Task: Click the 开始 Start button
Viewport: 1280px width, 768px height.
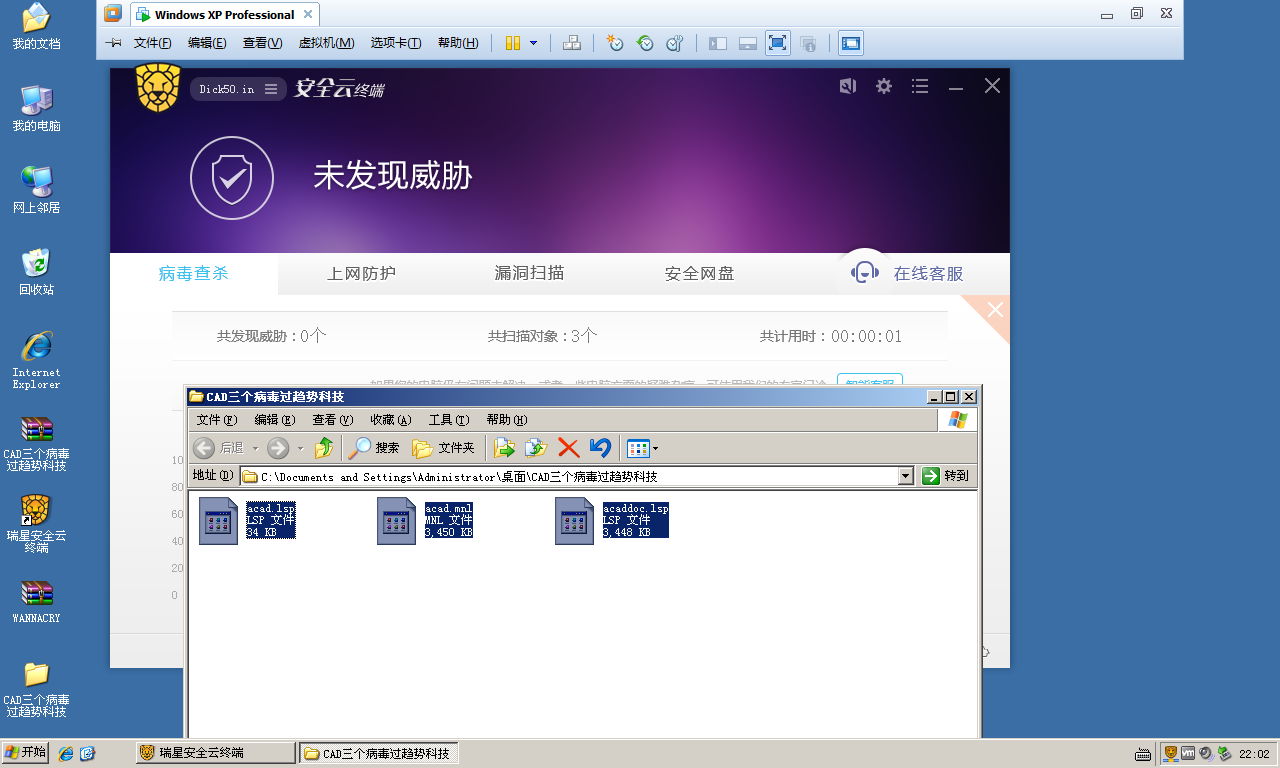Action: (x=26, y=753)
